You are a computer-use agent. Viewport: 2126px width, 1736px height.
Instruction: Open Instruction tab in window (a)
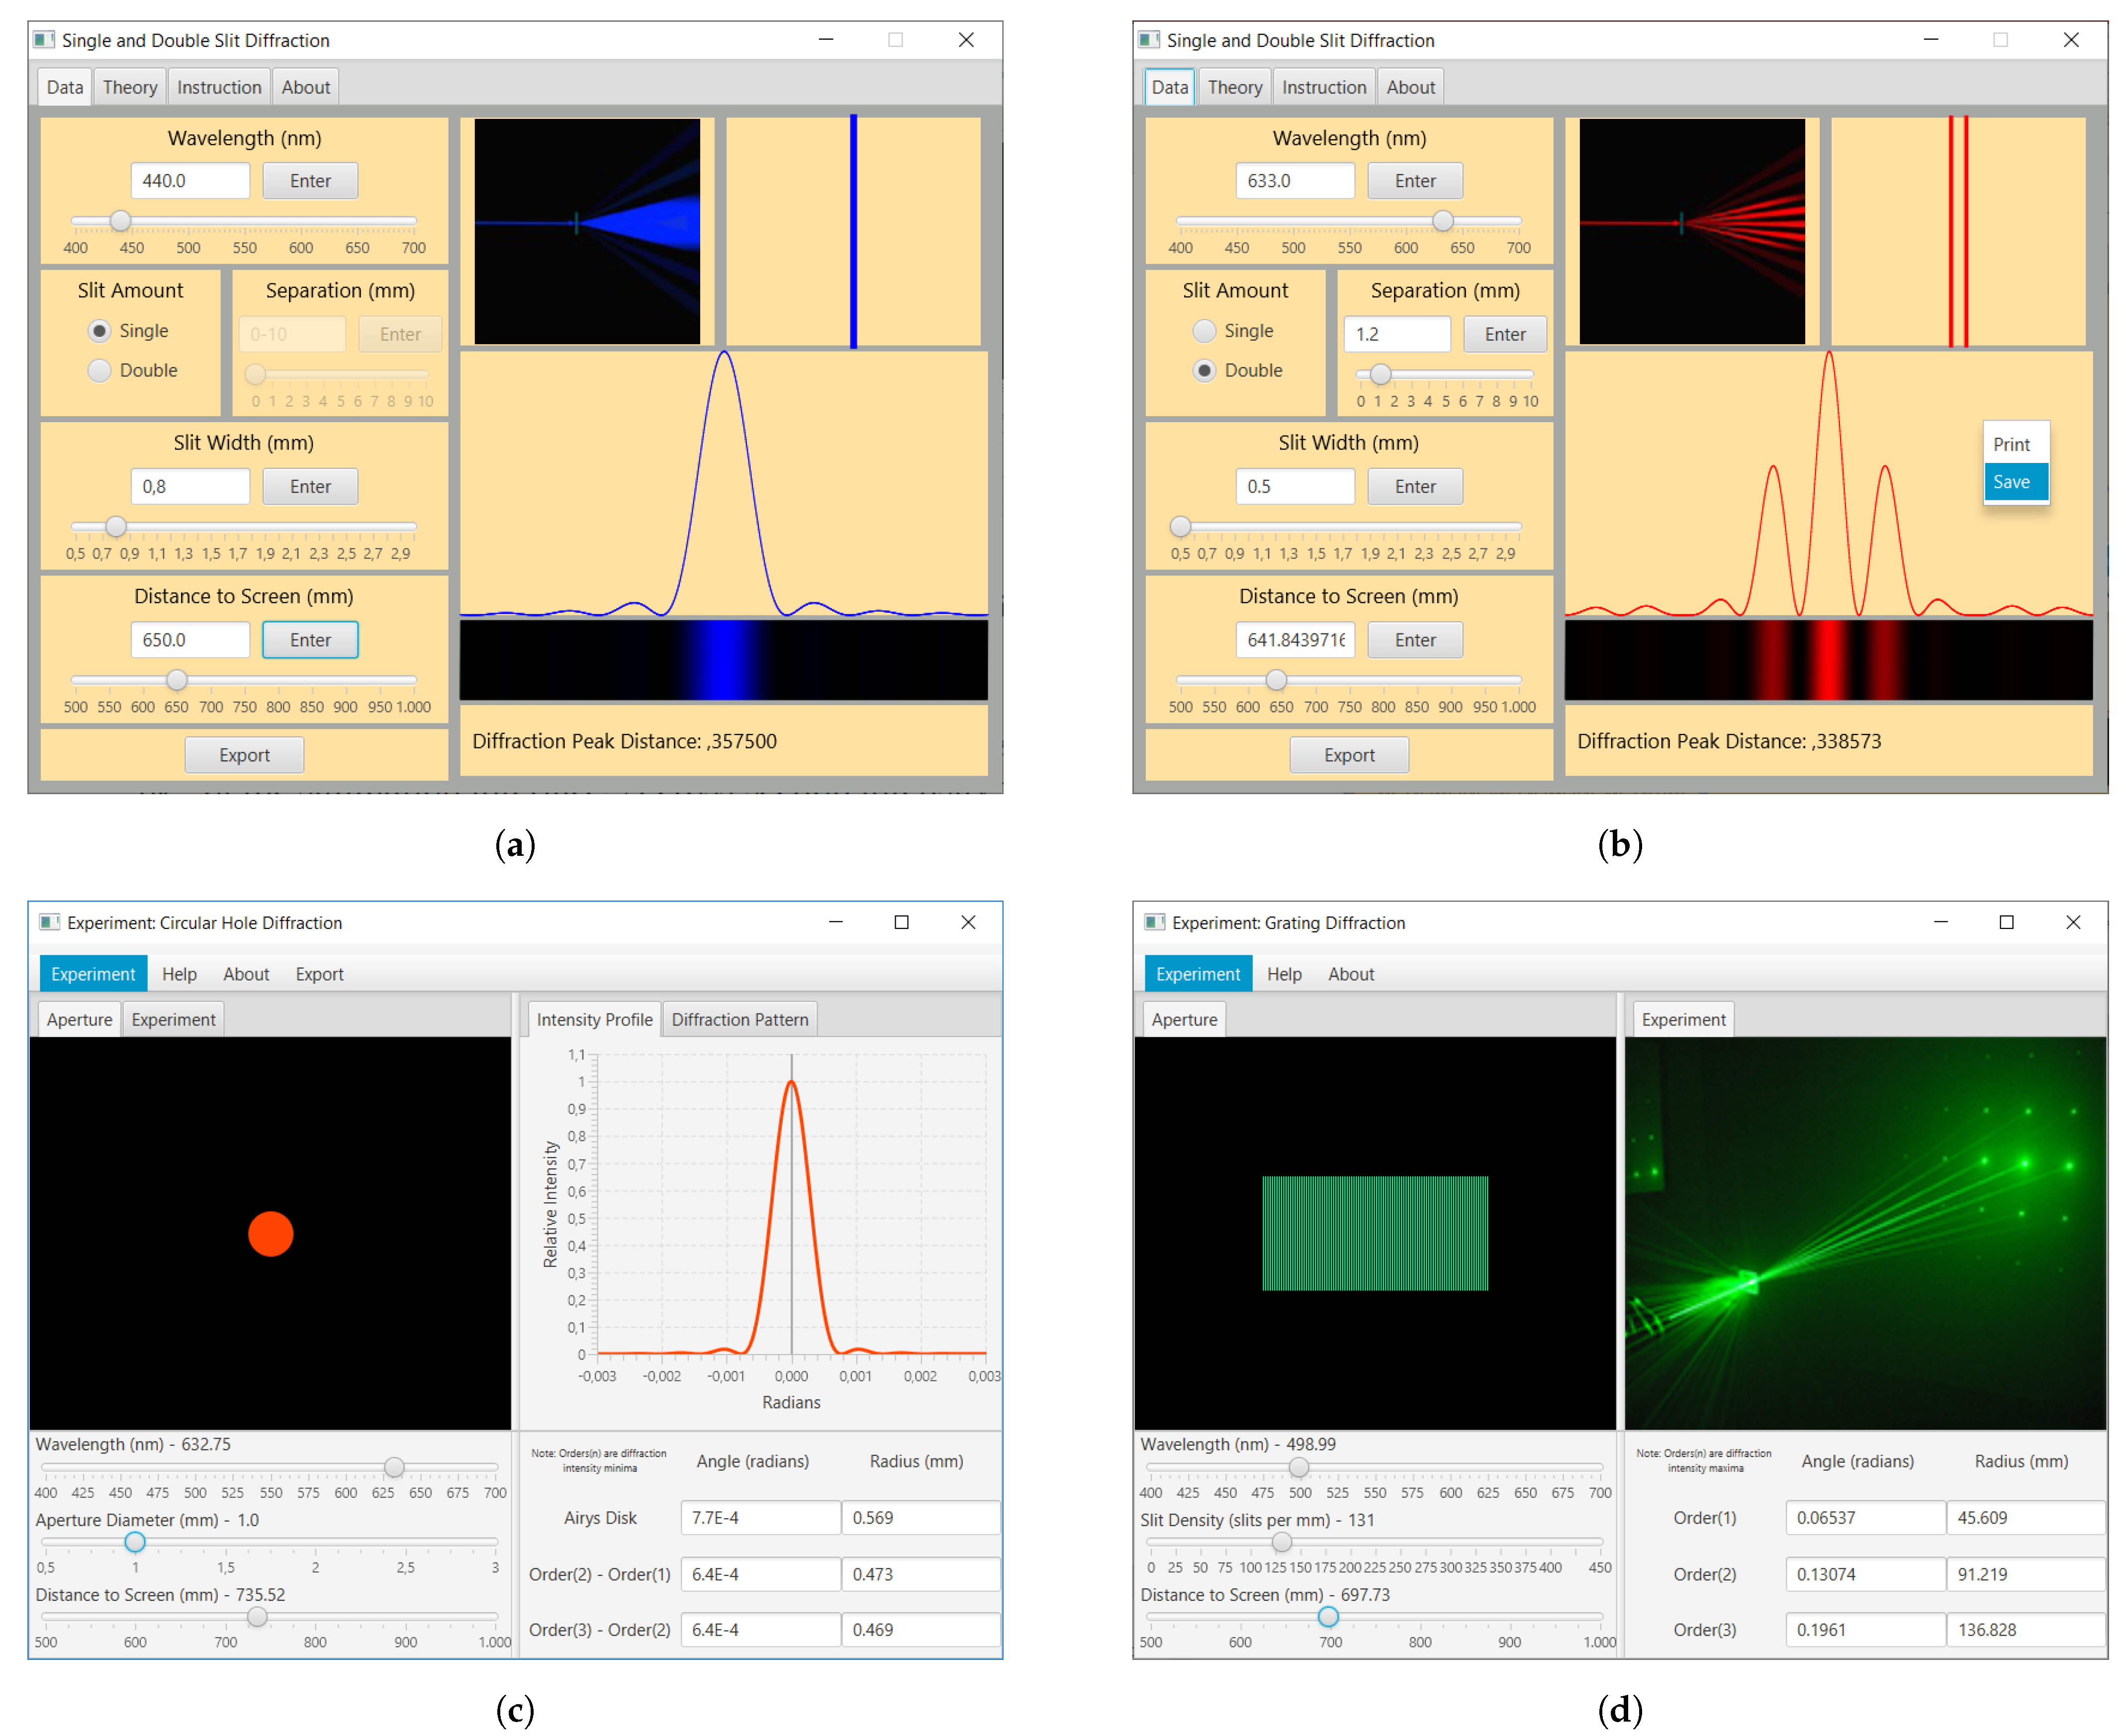point(219,87)
